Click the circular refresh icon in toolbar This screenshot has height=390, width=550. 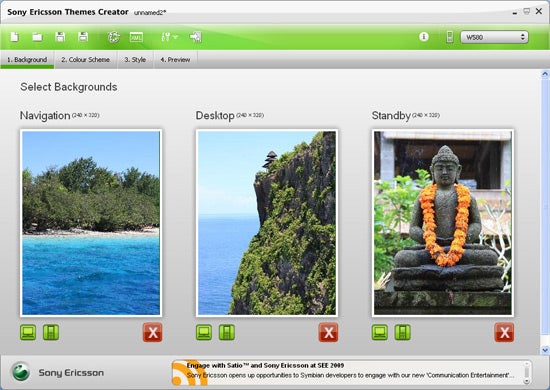tap(114, 37)
